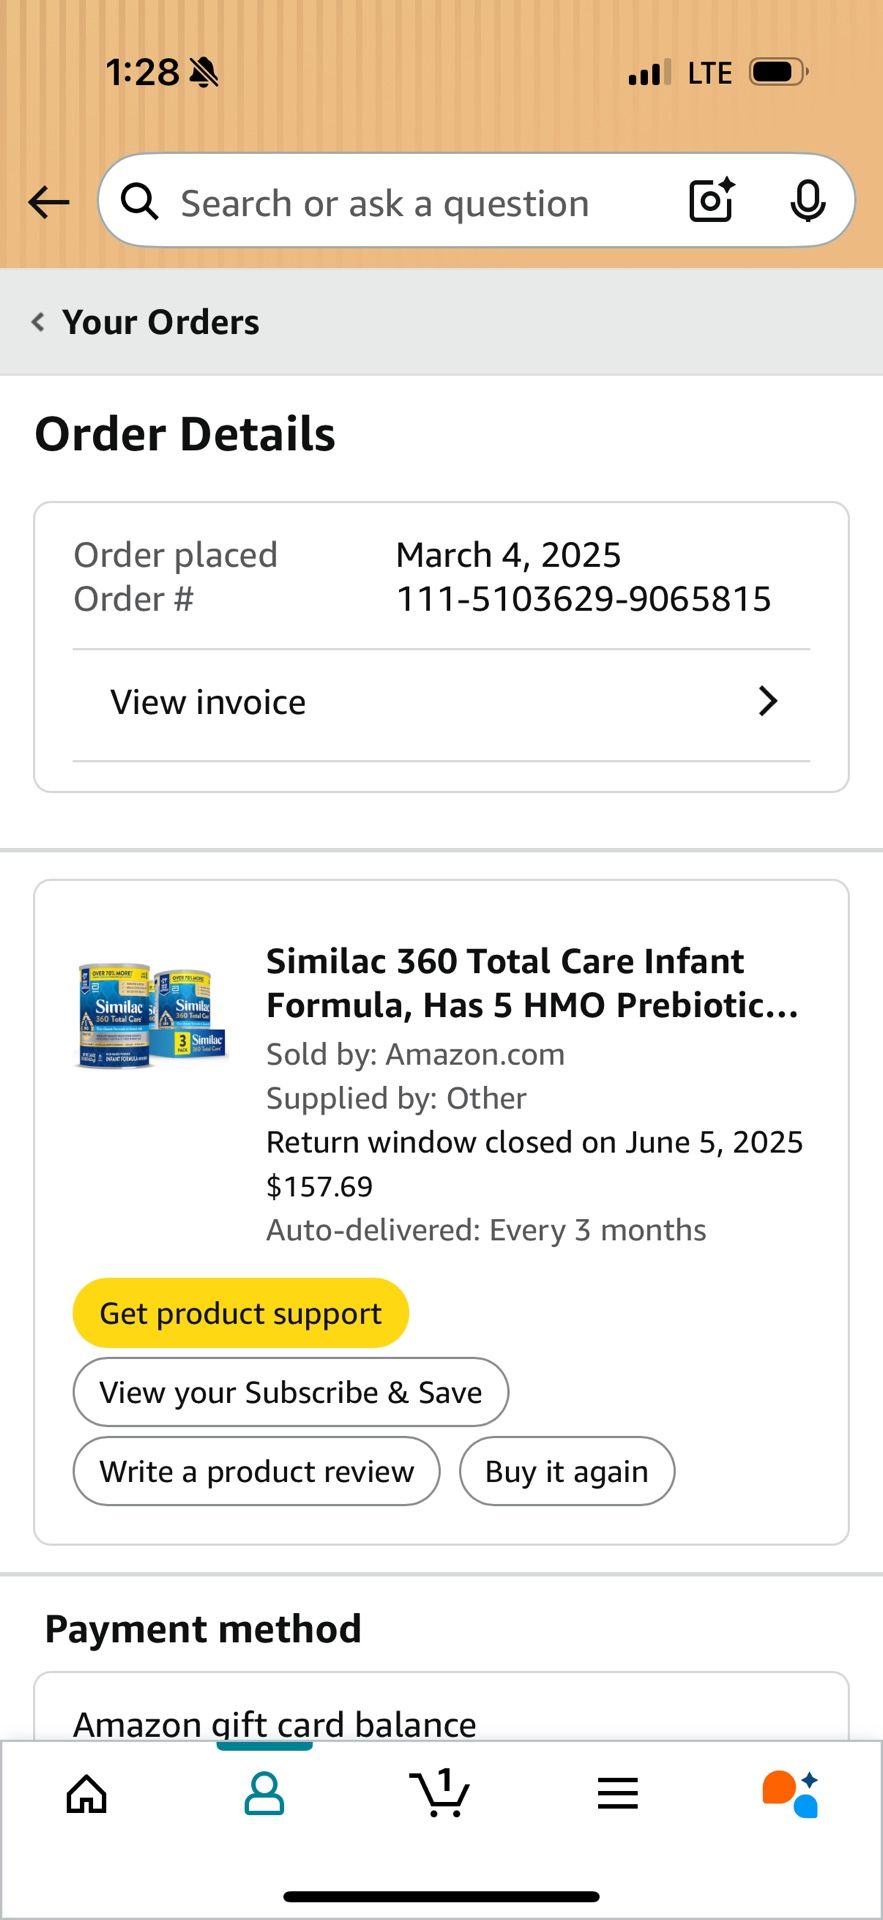Tap the back arrow beside the search bar
883x1920 pixels.
(x=47, y=201)
